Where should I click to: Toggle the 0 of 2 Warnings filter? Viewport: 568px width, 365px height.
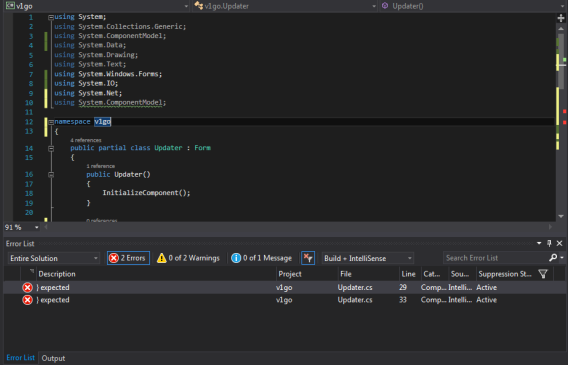188,258
